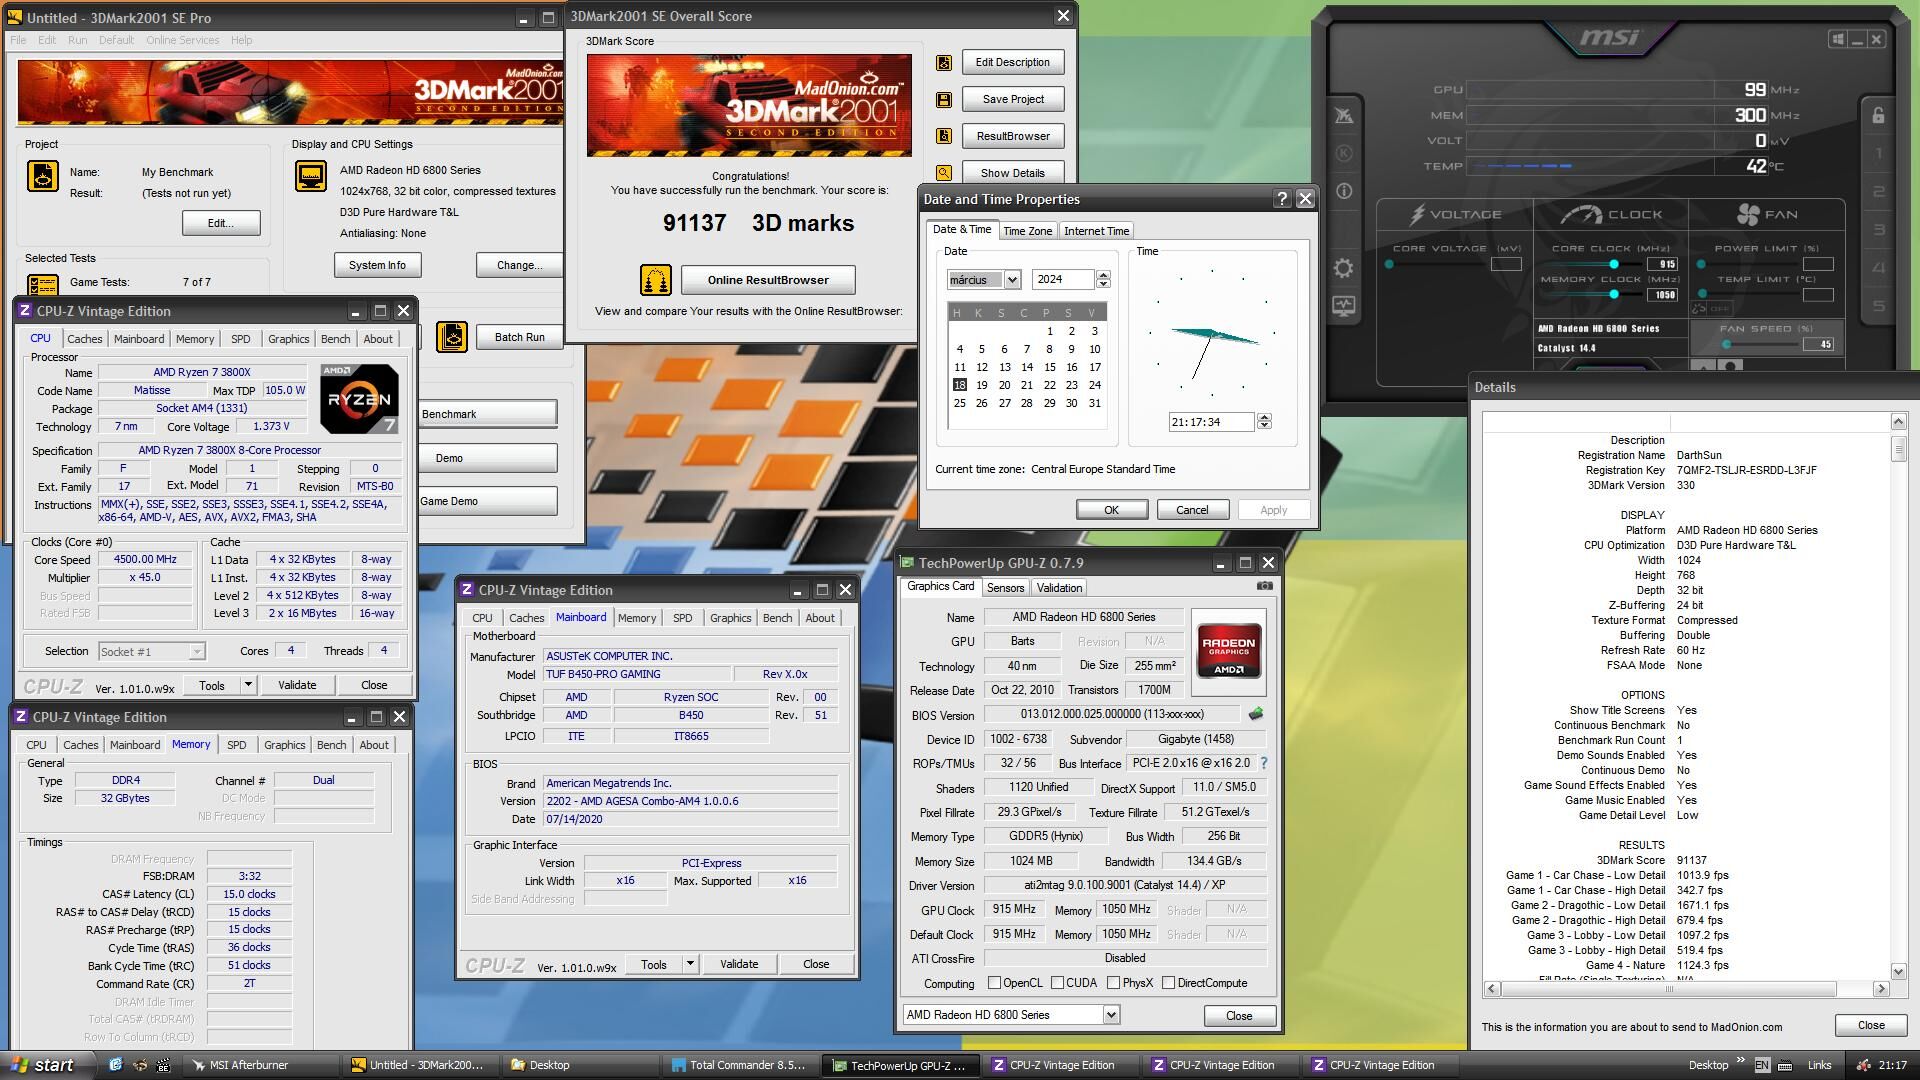
Task: Switch to the Internet Time tab
Action: [1096, 231]
